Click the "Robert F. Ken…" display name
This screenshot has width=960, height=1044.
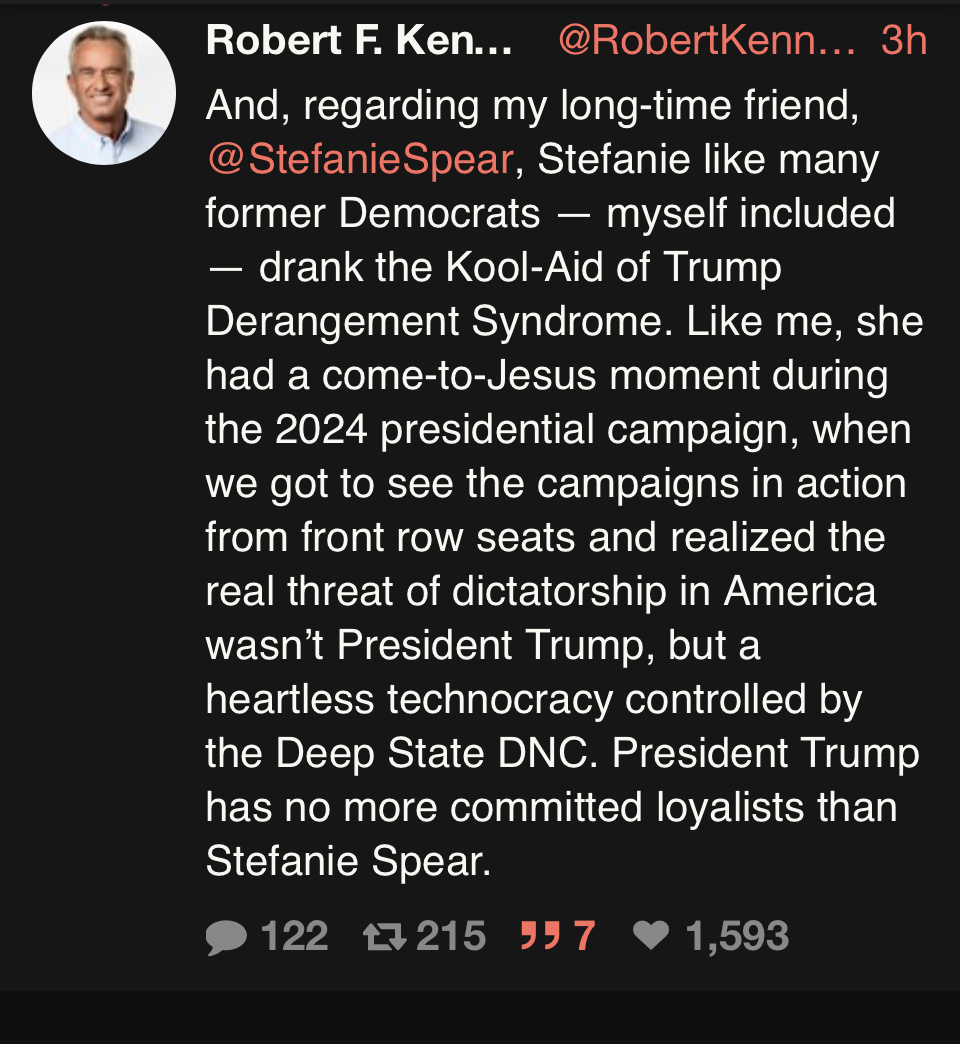click(358, 42)
